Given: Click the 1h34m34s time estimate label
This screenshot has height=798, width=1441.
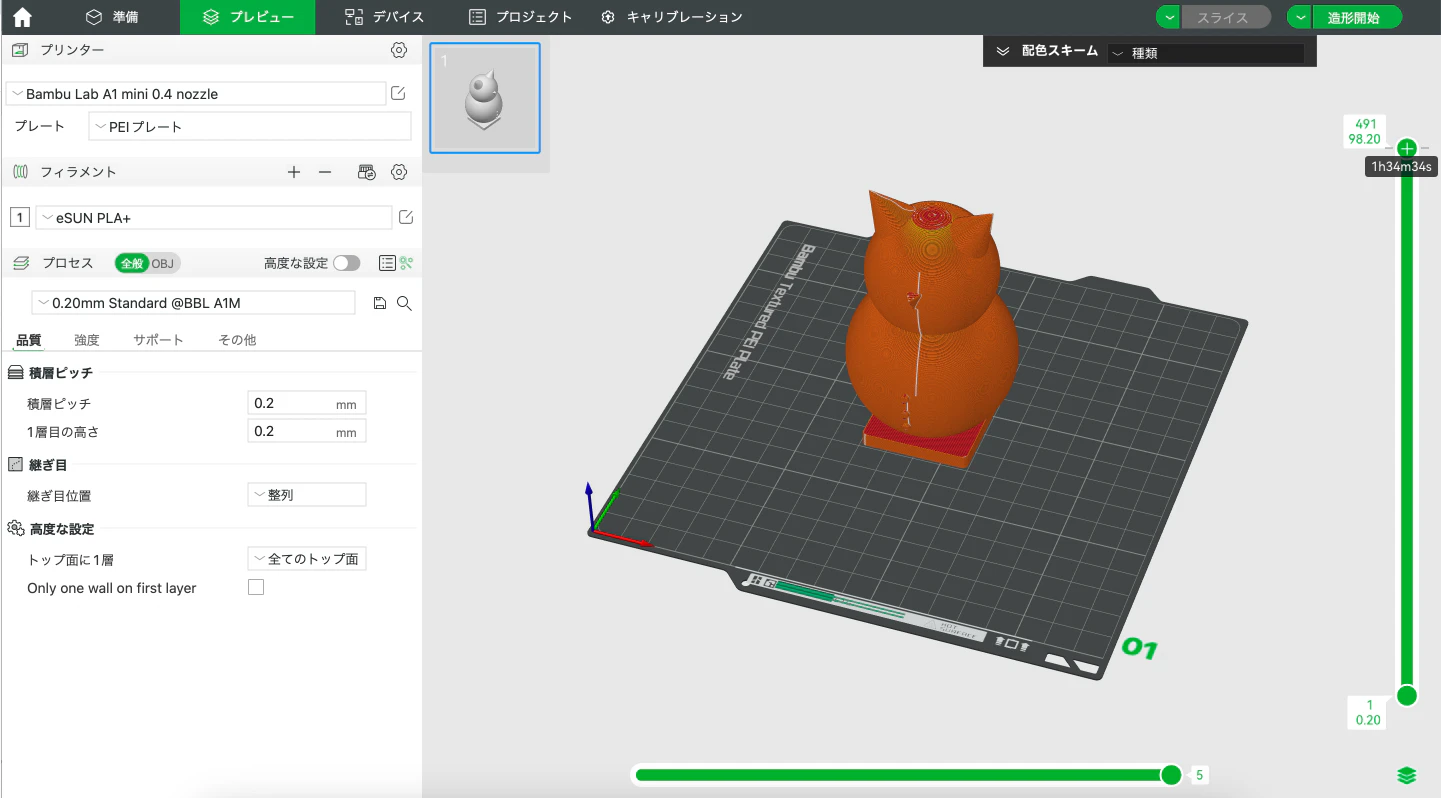Looking at the screenshot, I should click(1402, 167).
